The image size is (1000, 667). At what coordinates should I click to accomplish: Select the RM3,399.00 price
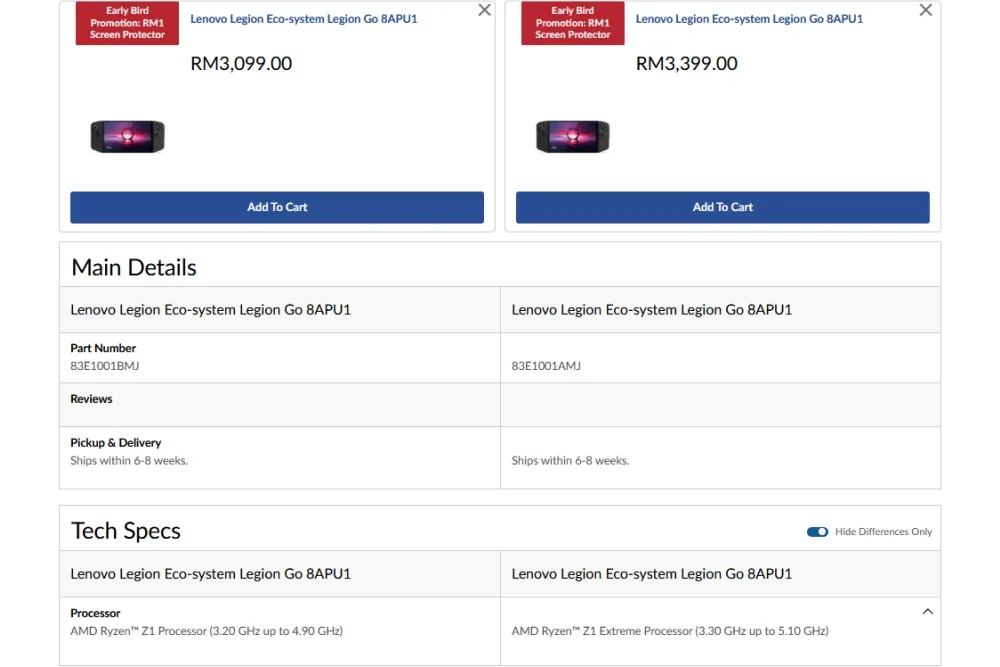point(686,63)
